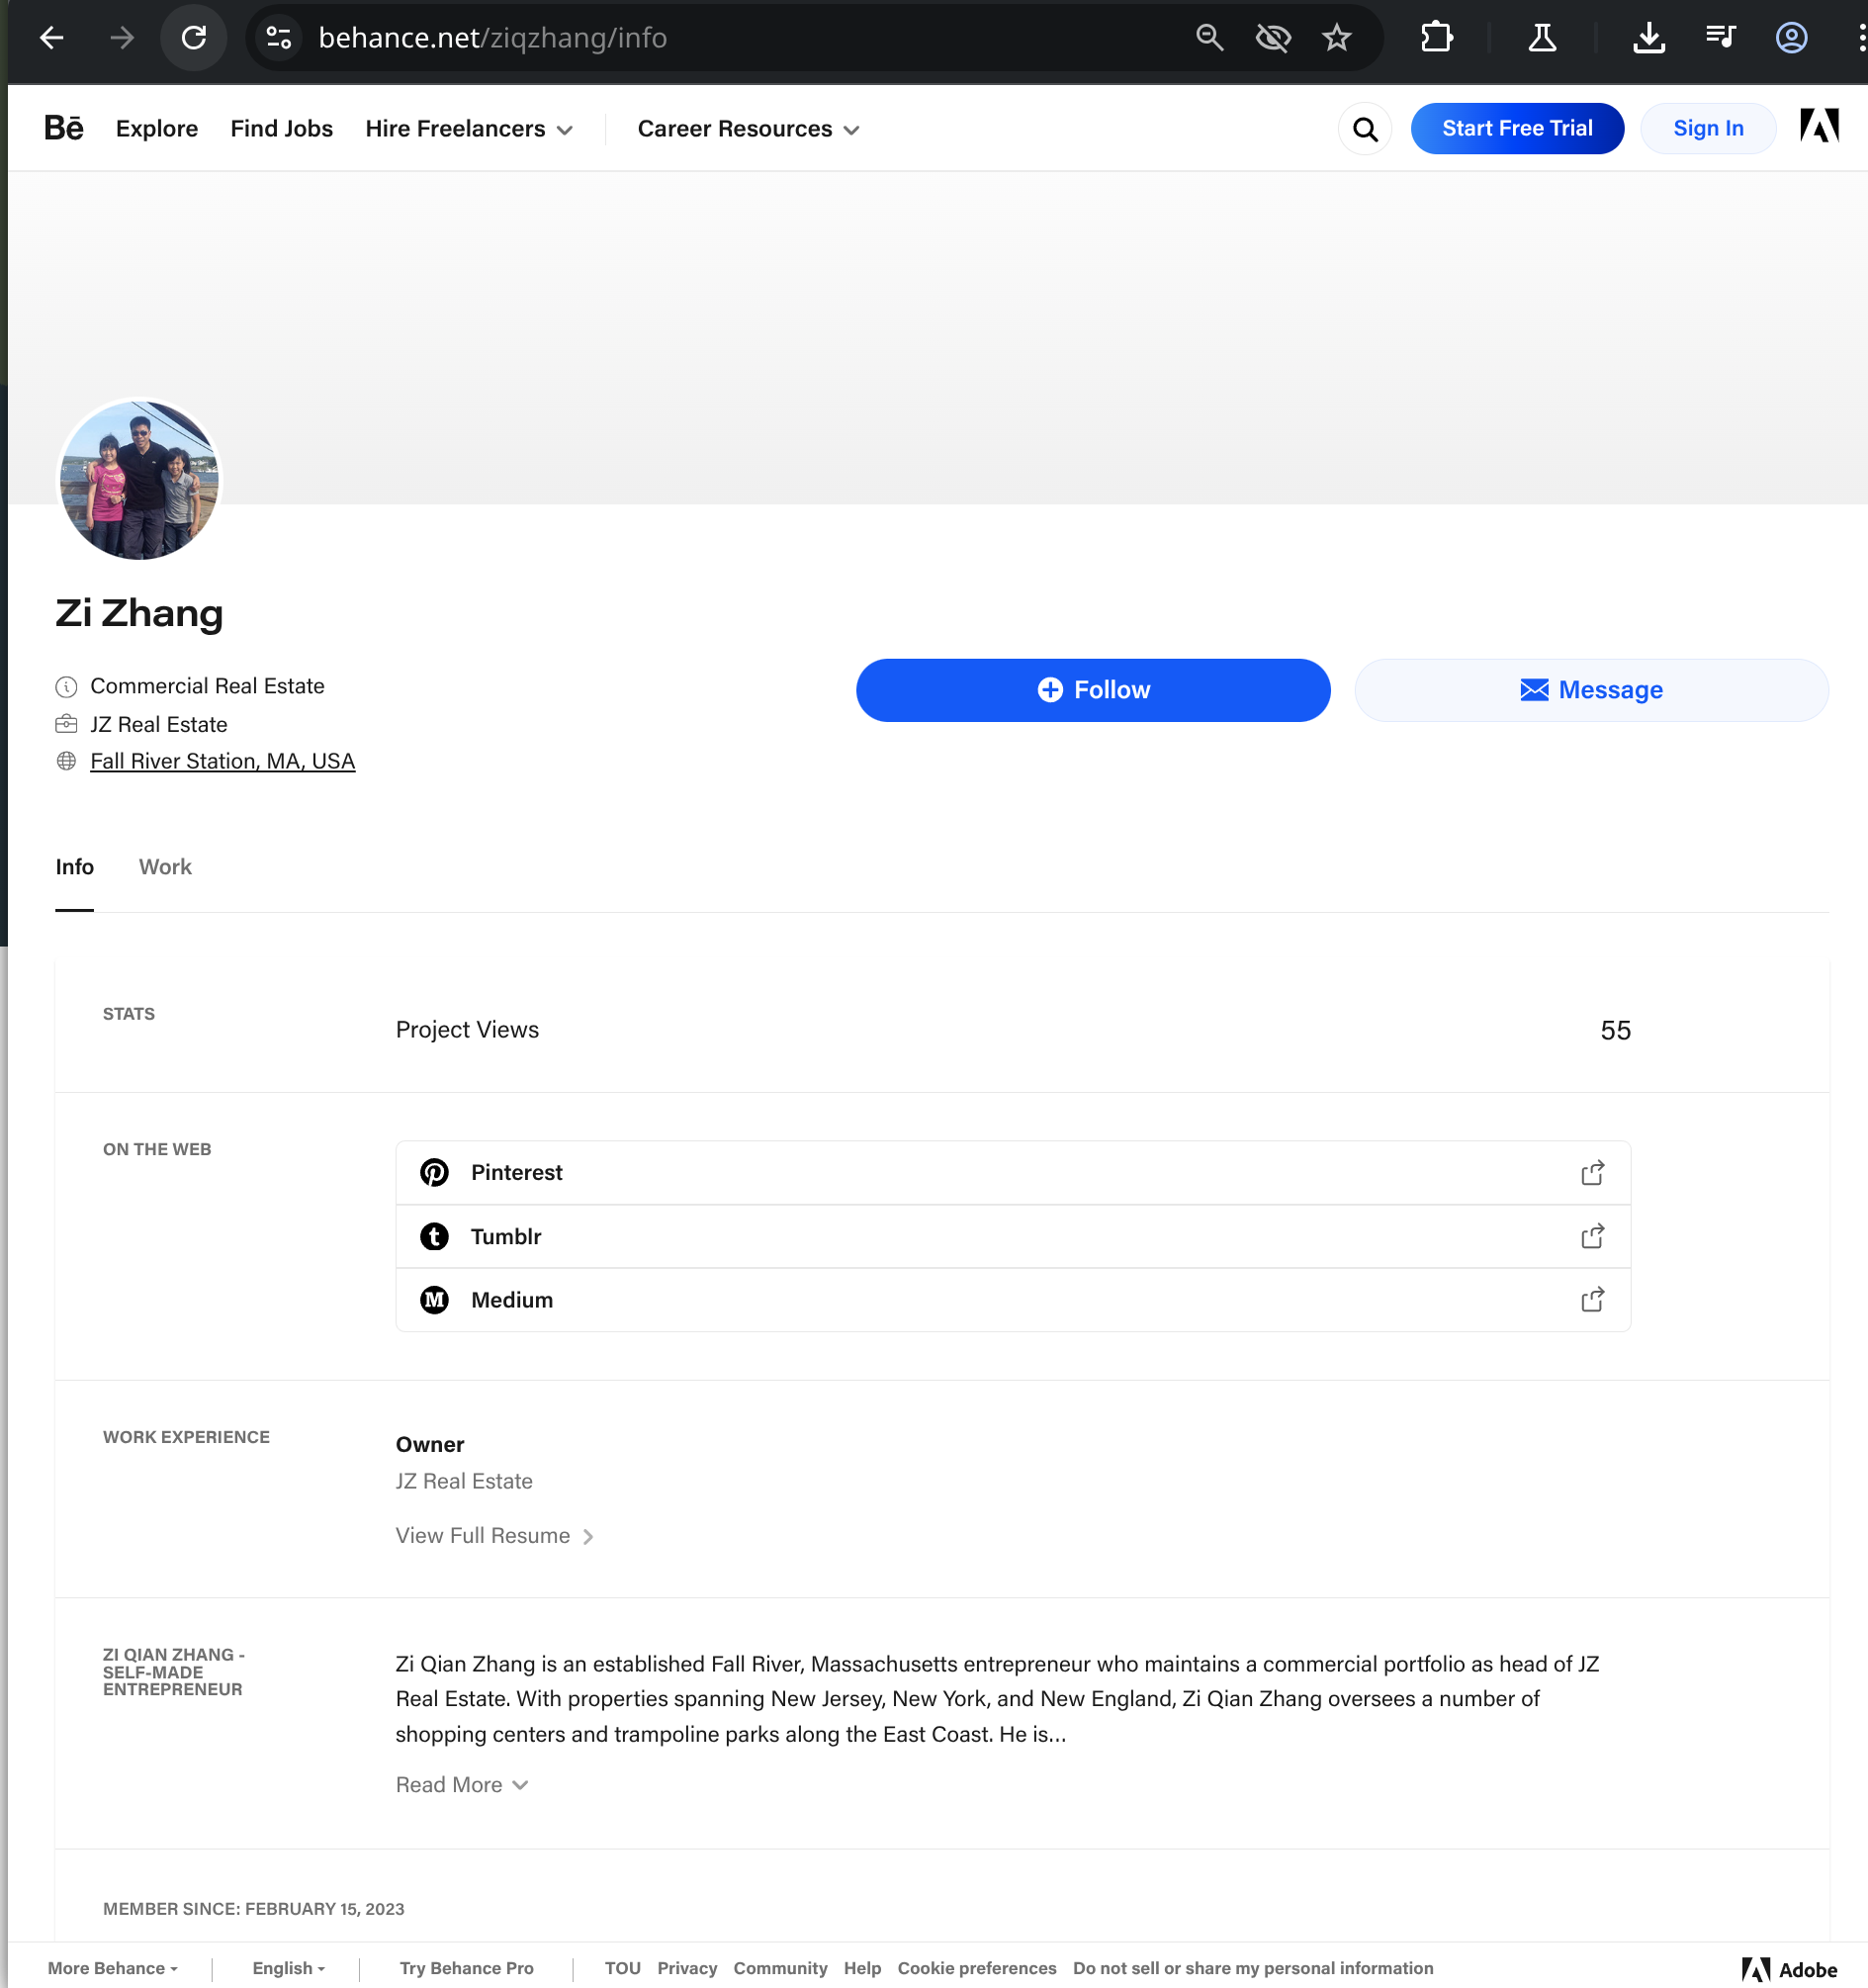Open Cookie preferences footer link

(977, 1968)
